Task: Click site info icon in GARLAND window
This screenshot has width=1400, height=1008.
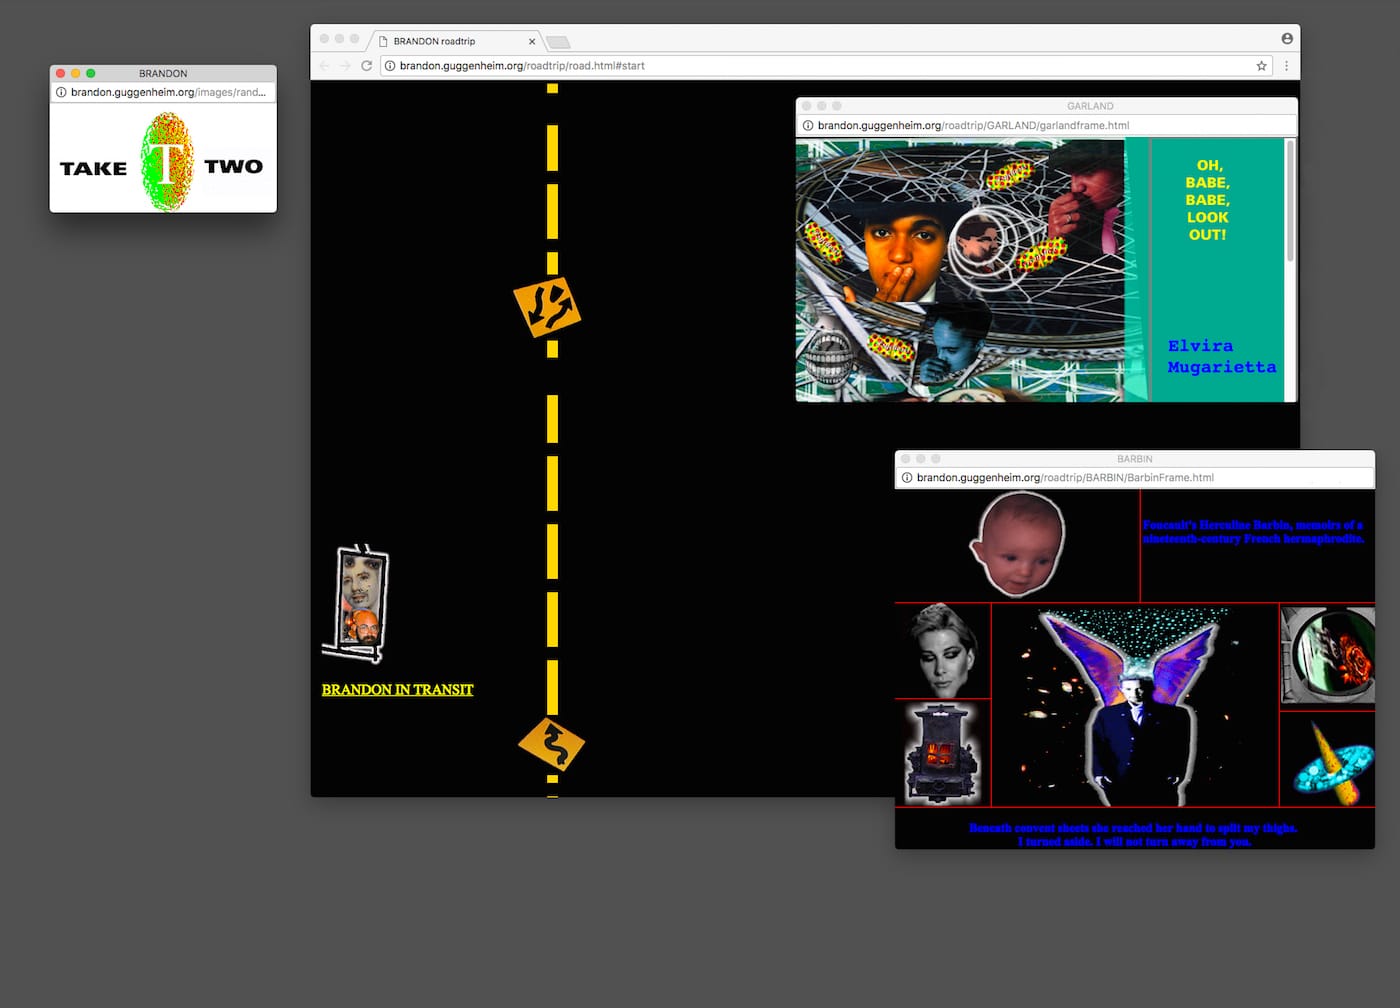Action: [x=807, y=126]
